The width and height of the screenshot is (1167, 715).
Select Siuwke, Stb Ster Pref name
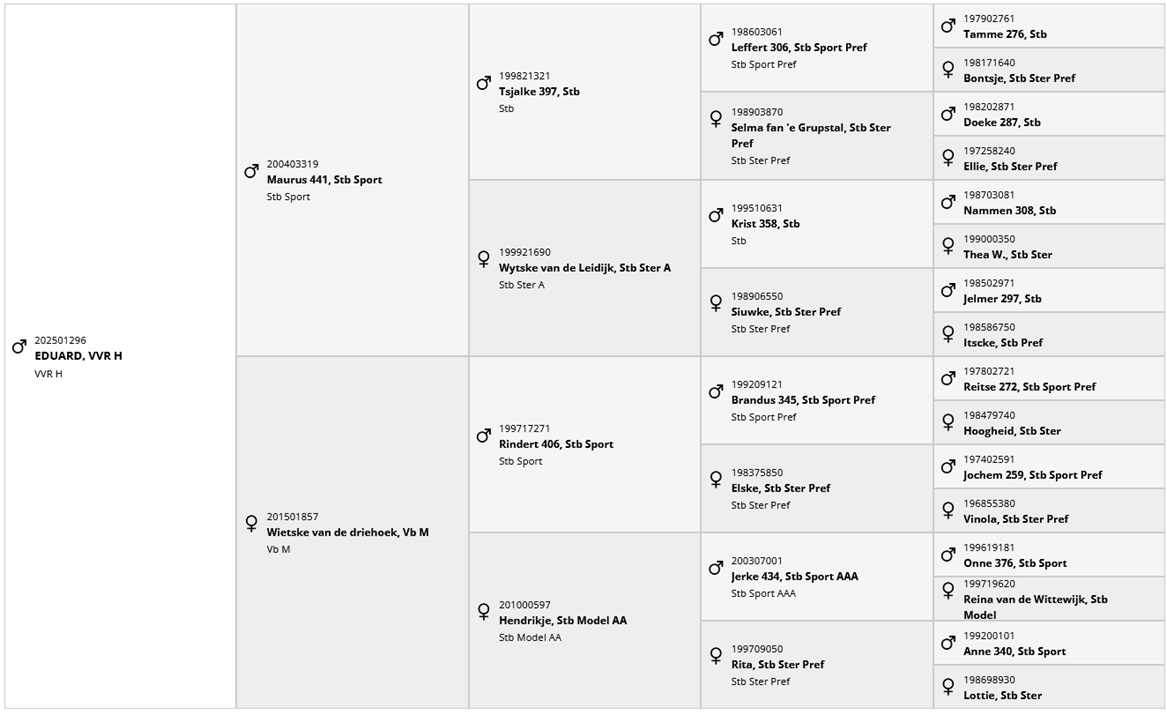click(785, 312)
